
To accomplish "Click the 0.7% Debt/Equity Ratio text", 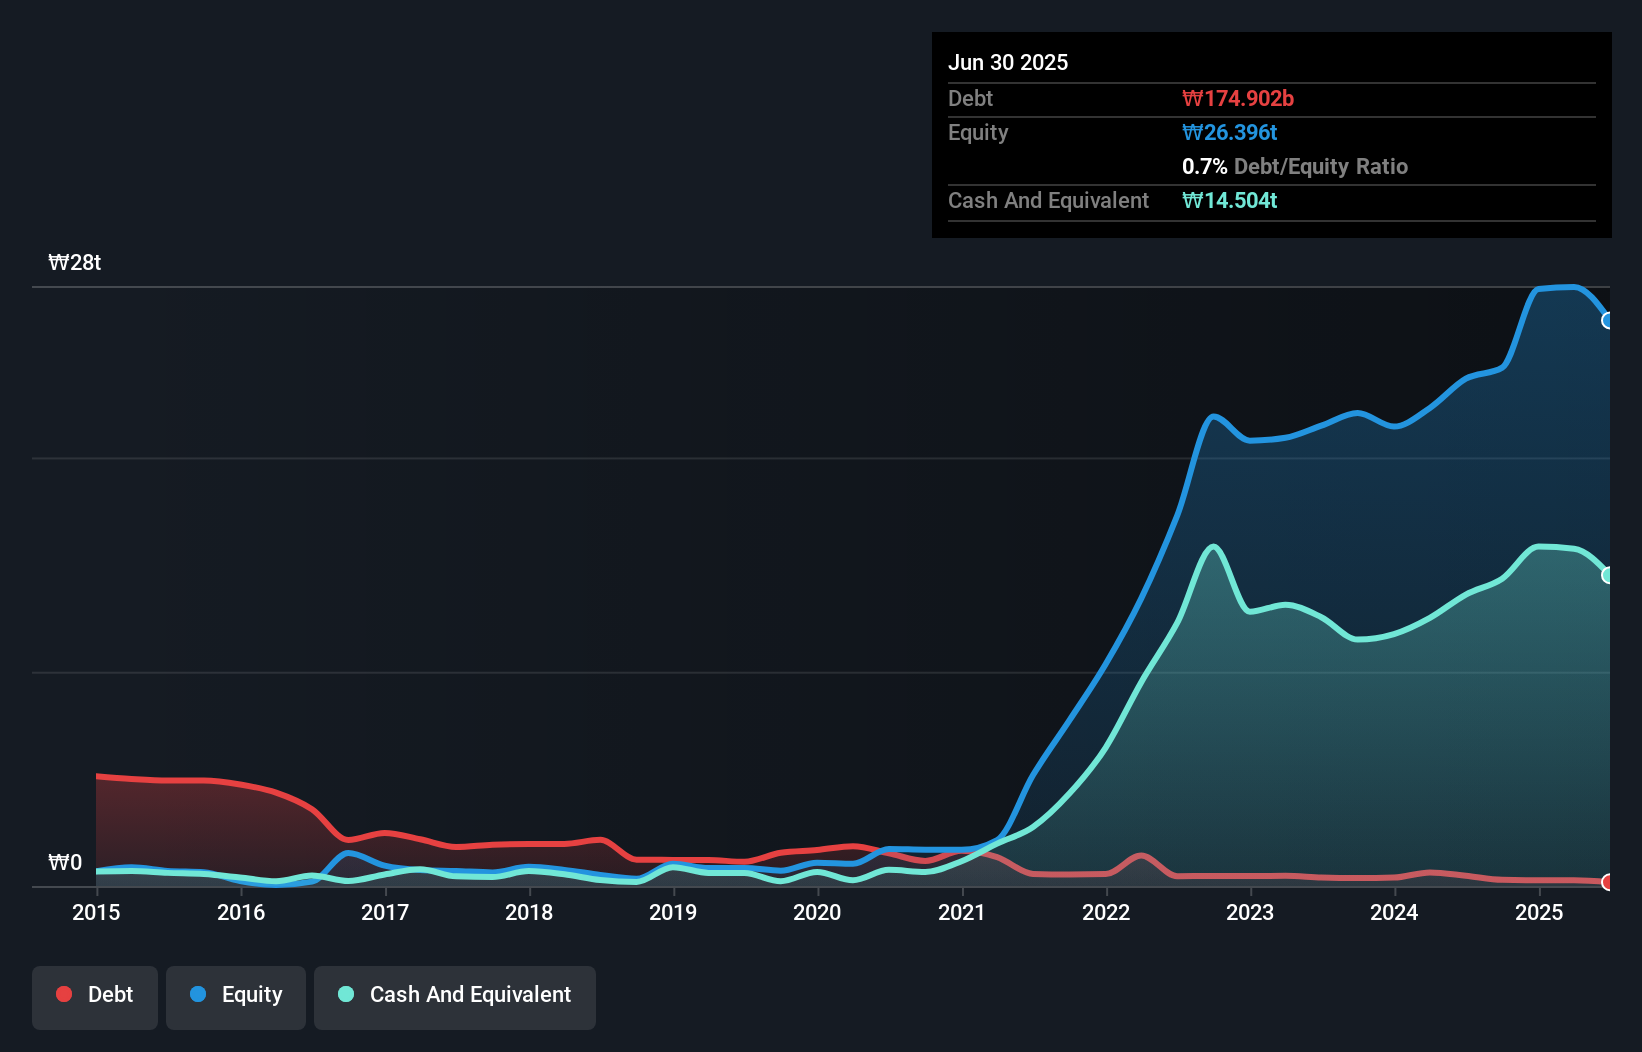I will click(x=1295, y=166).
